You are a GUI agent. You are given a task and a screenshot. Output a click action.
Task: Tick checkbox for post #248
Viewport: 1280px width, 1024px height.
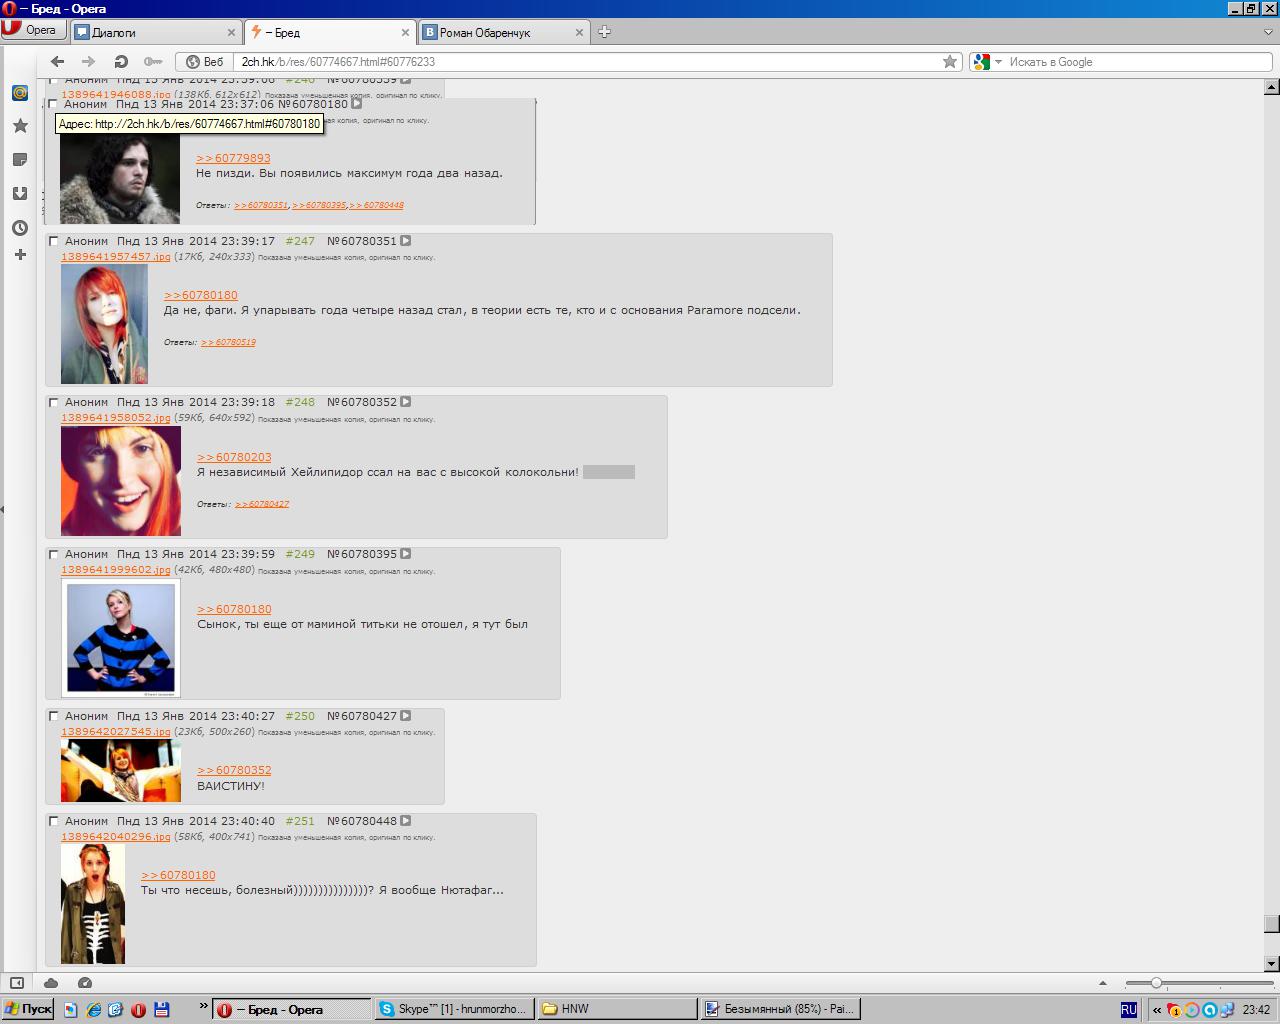coord(54,402)
